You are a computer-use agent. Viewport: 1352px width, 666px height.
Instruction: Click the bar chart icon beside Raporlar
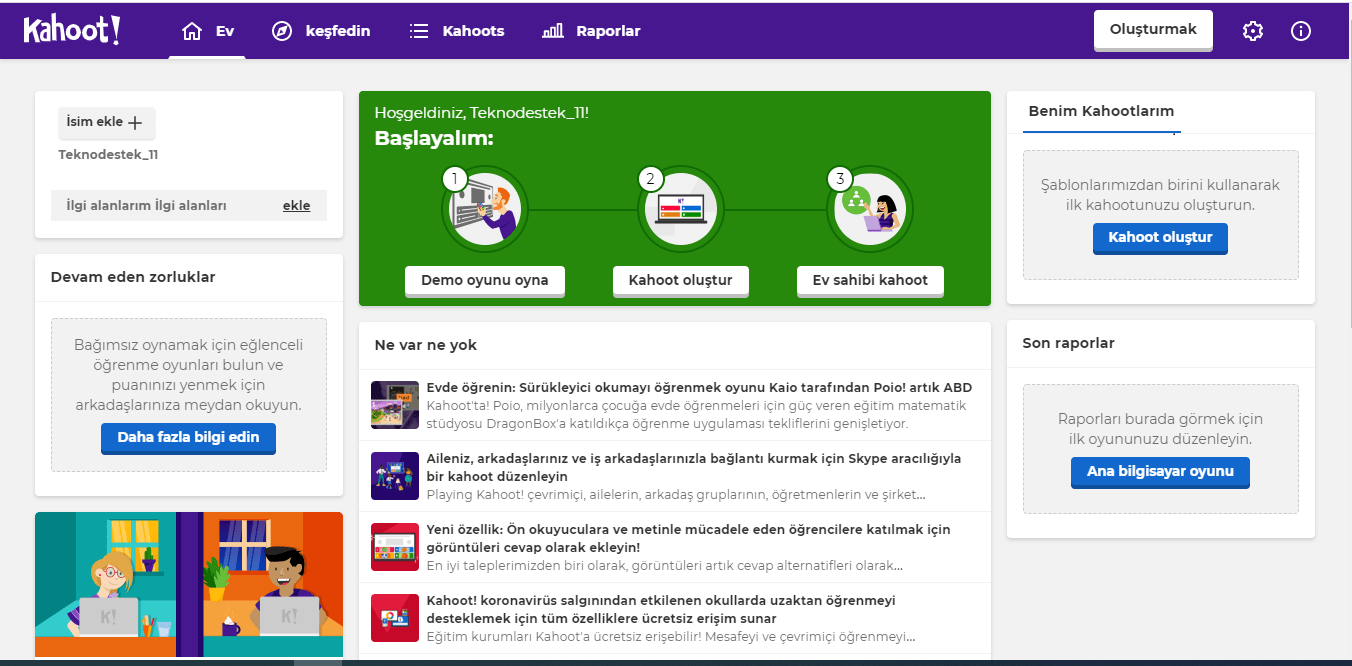[552, 31]
